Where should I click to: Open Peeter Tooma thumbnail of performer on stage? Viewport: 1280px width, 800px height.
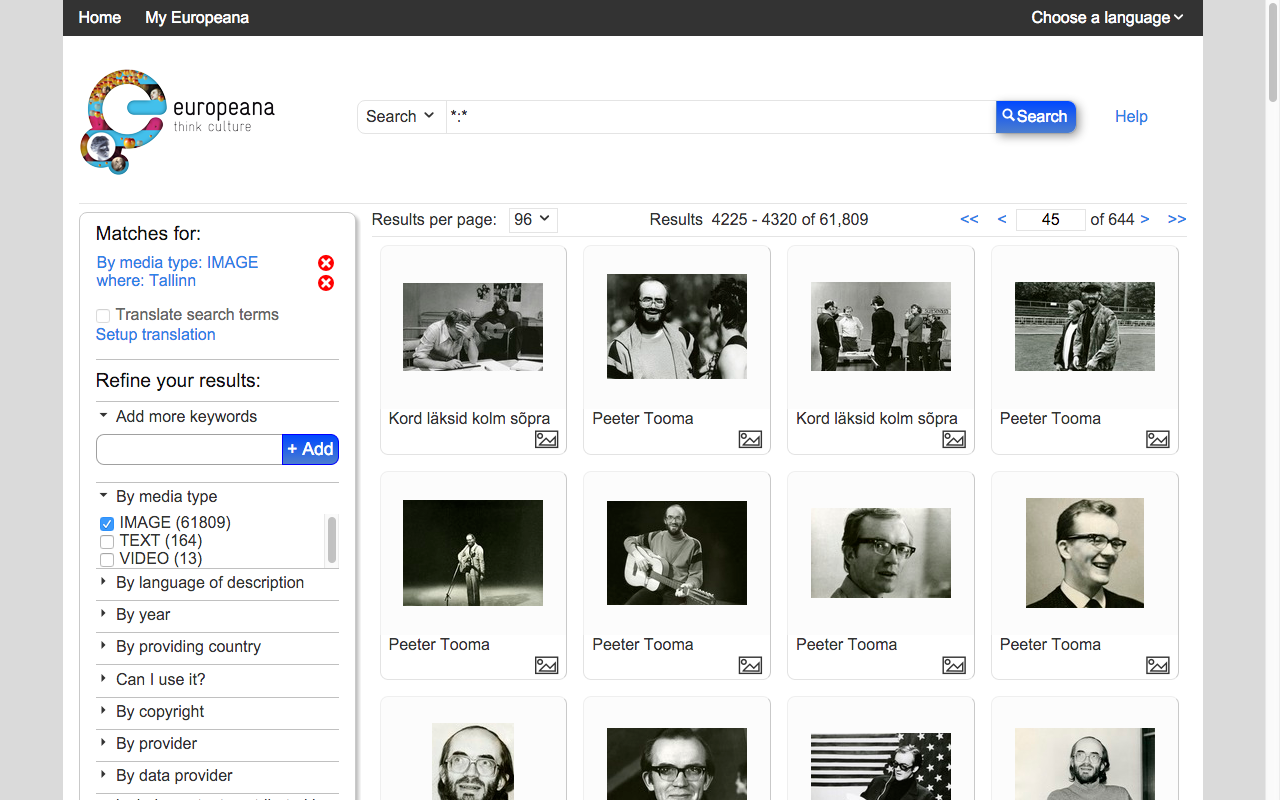(x=473, y=553)
